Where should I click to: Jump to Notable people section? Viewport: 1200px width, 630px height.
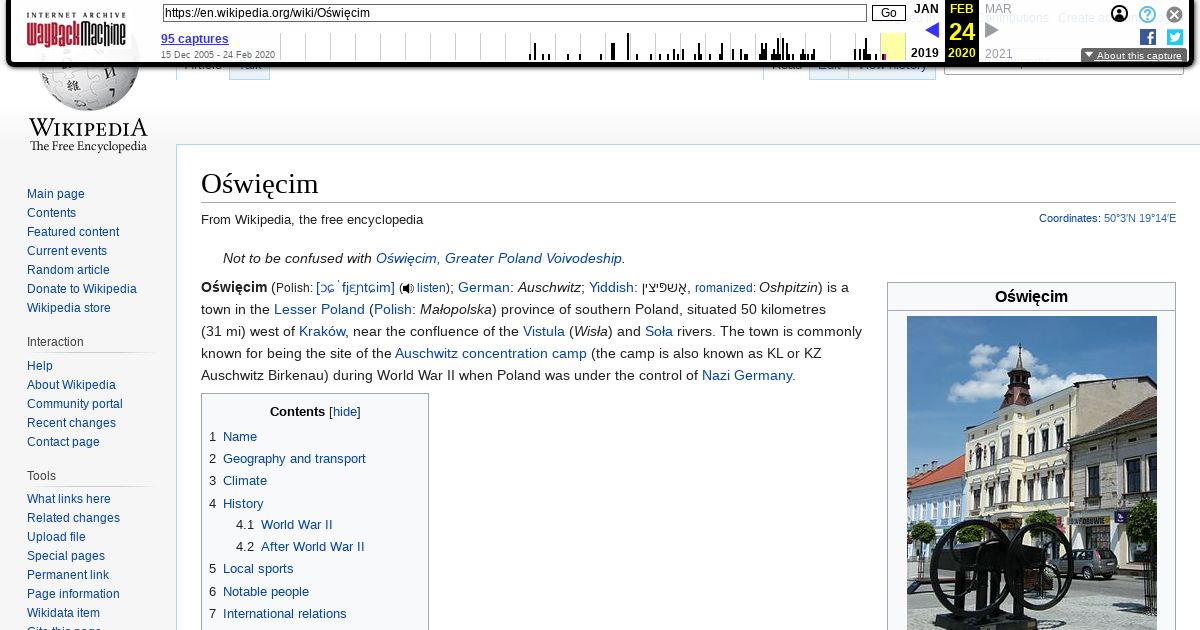266,592
